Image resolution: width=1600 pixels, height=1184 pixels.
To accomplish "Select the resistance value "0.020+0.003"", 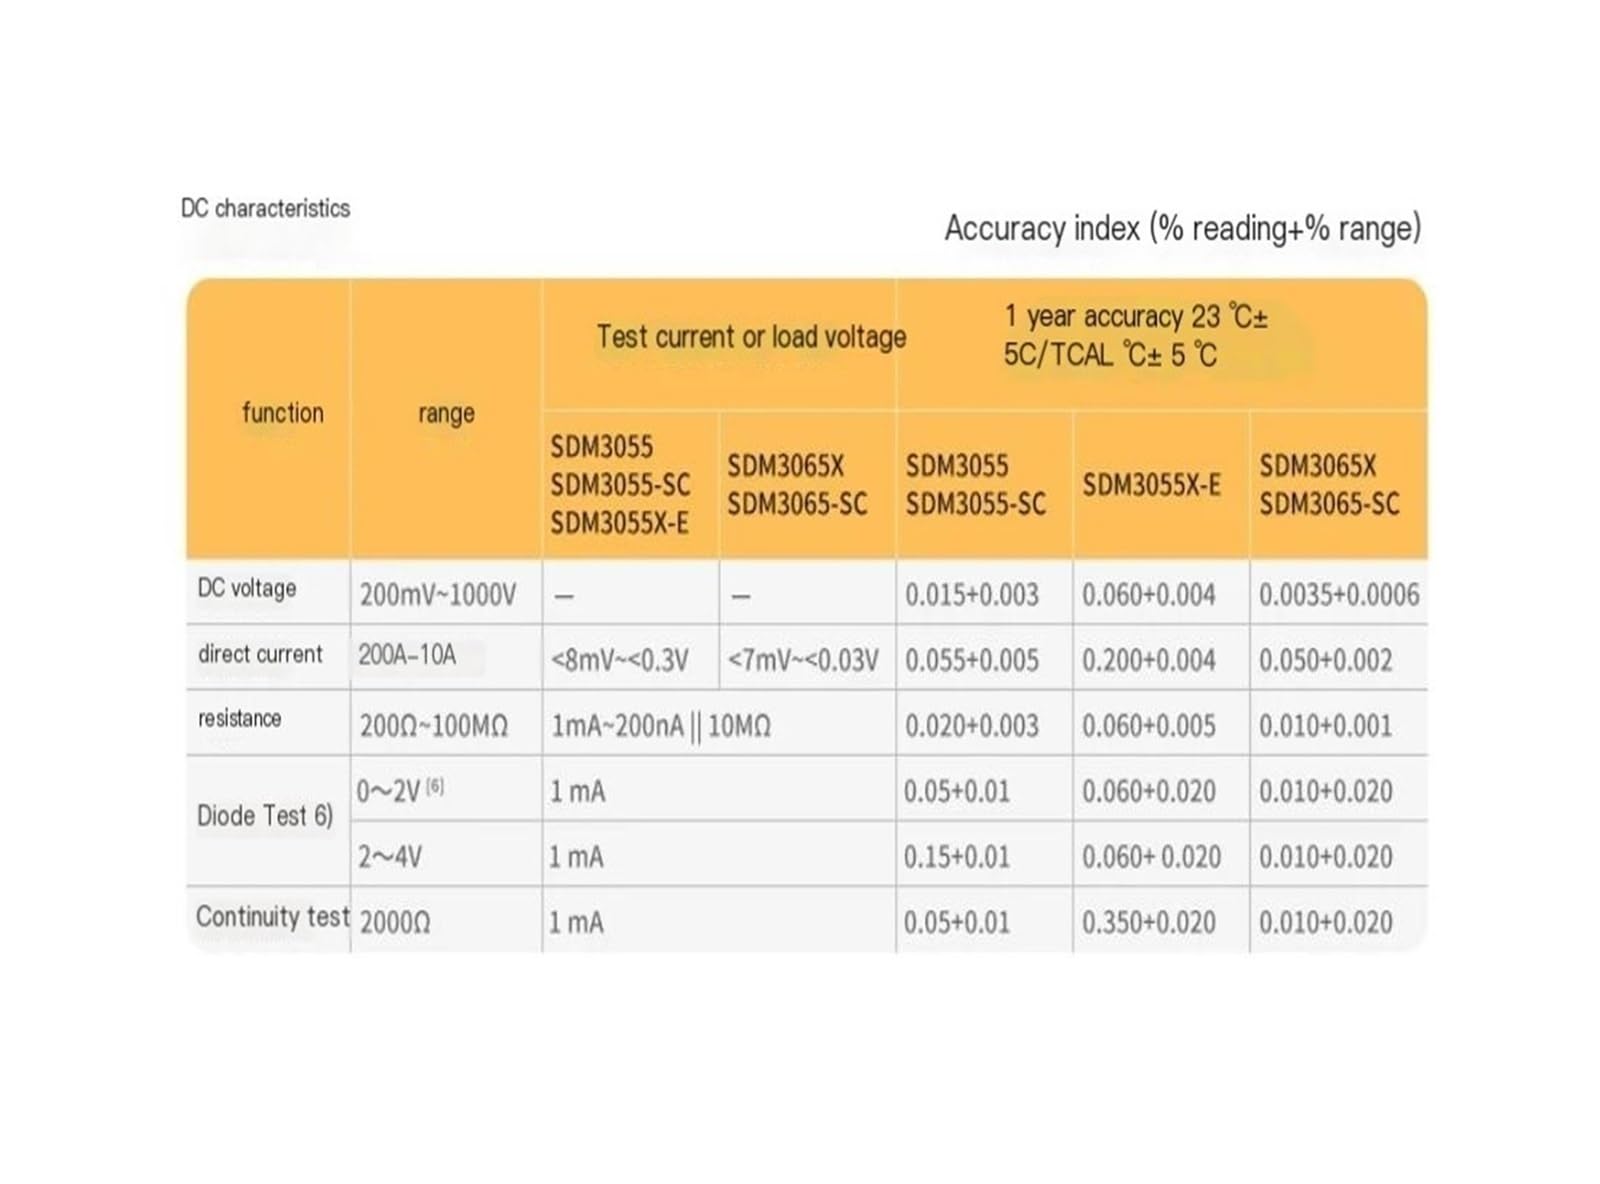I will [x=972, y=726].
